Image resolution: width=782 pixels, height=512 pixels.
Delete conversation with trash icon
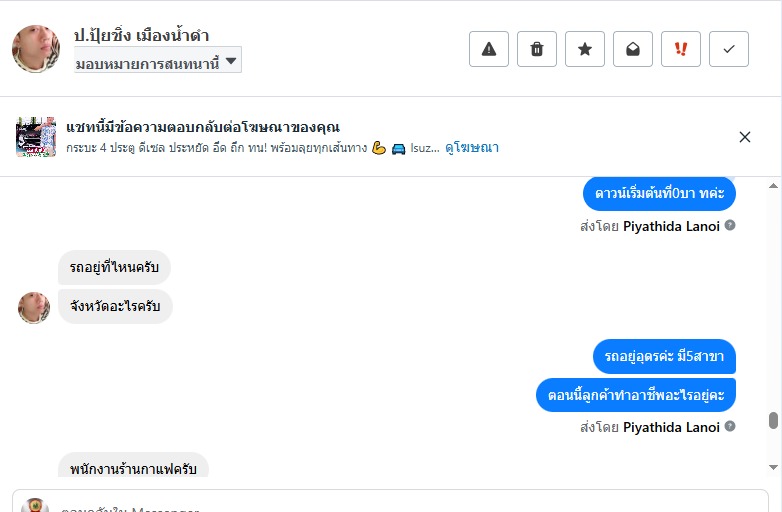pyautogui.click(x=537, y=49)
